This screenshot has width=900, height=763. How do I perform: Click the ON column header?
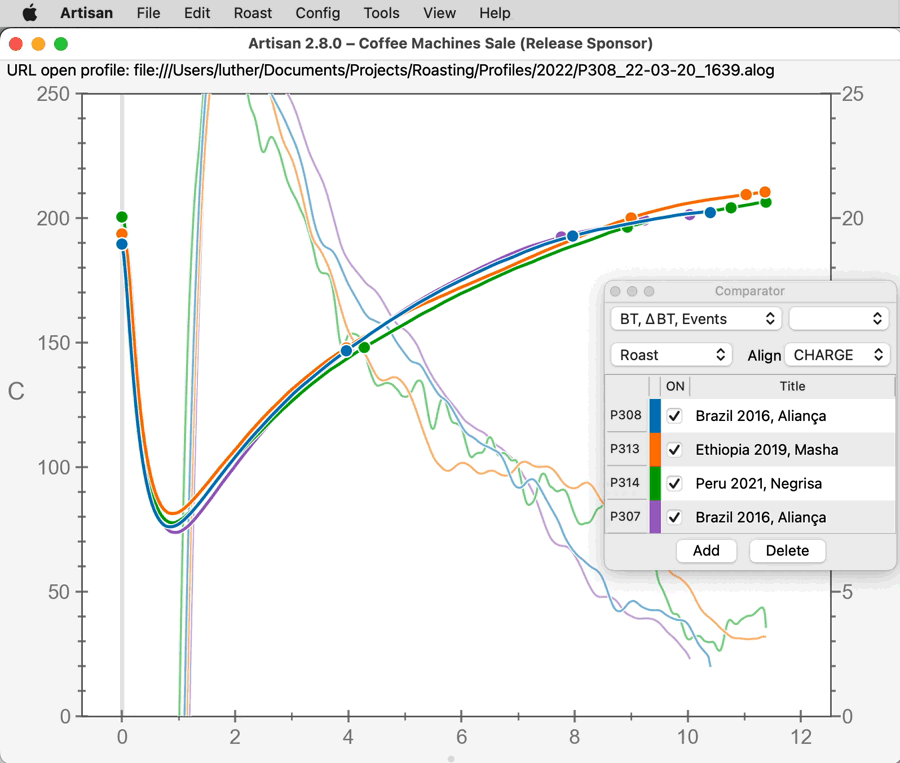[x=675, y=386]
